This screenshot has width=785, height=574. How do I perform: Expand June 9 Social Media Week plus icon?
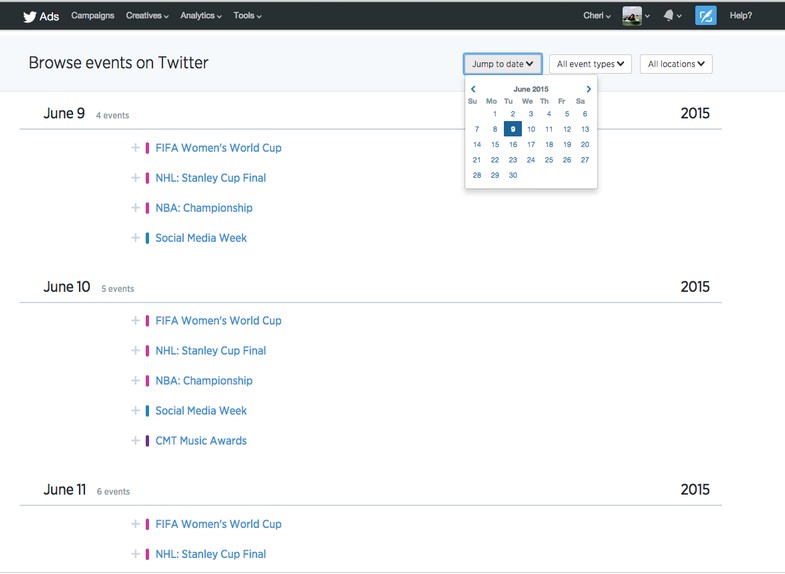coord(135,238)
